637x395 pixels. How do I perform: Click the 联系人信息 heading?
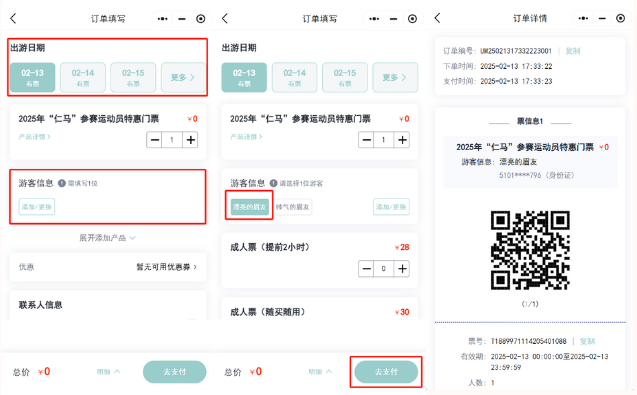coord(40,305)
